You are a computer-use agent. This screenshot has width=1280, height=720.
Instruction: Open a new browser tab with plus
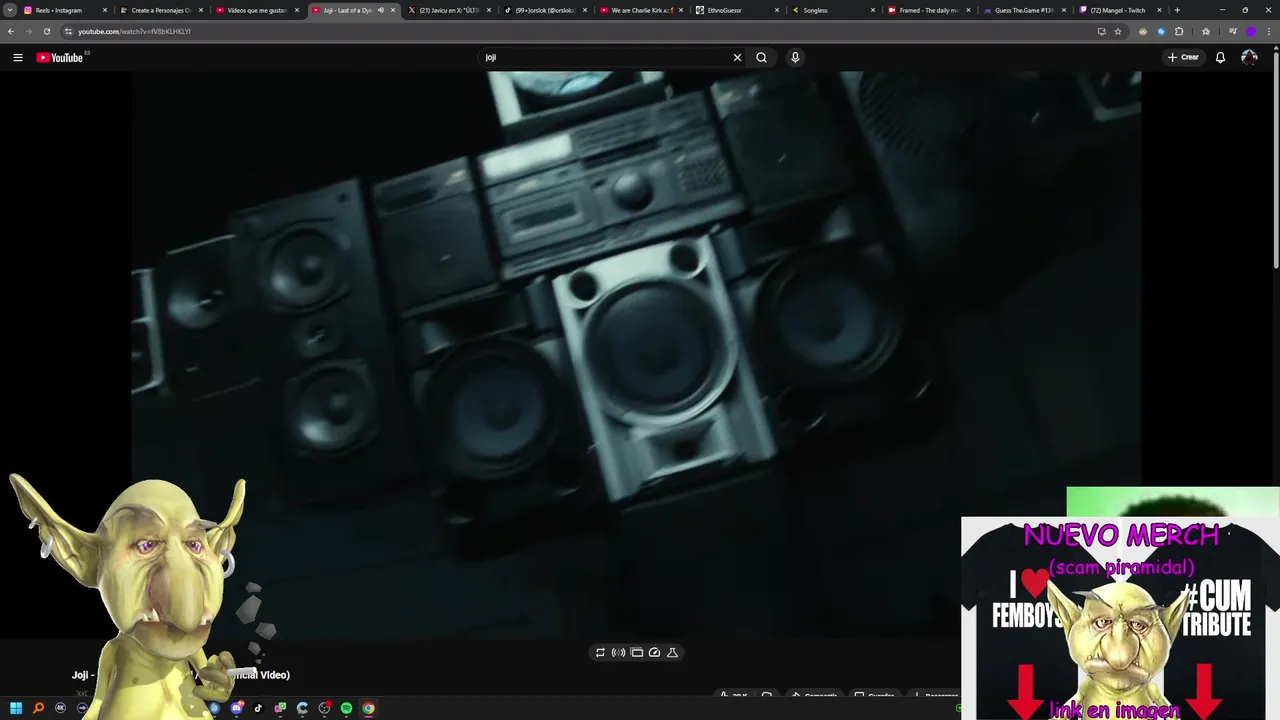click(1177, 10)
